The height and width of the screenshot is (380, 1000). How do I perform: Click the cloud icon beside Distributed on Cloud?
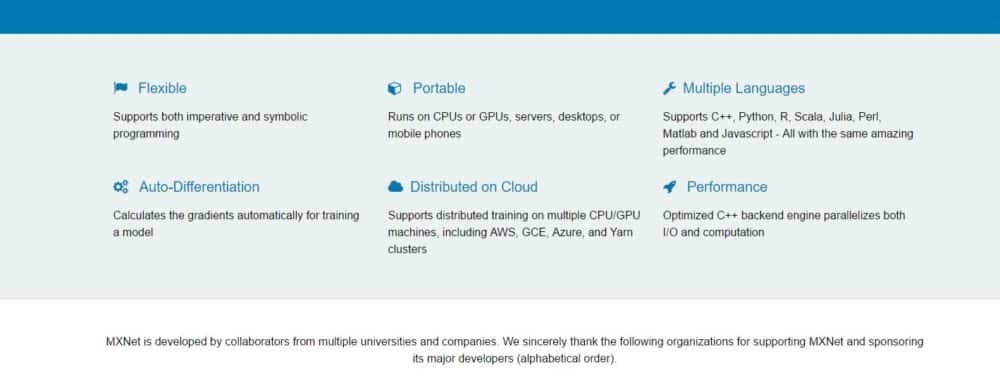[x=395, y=187]
